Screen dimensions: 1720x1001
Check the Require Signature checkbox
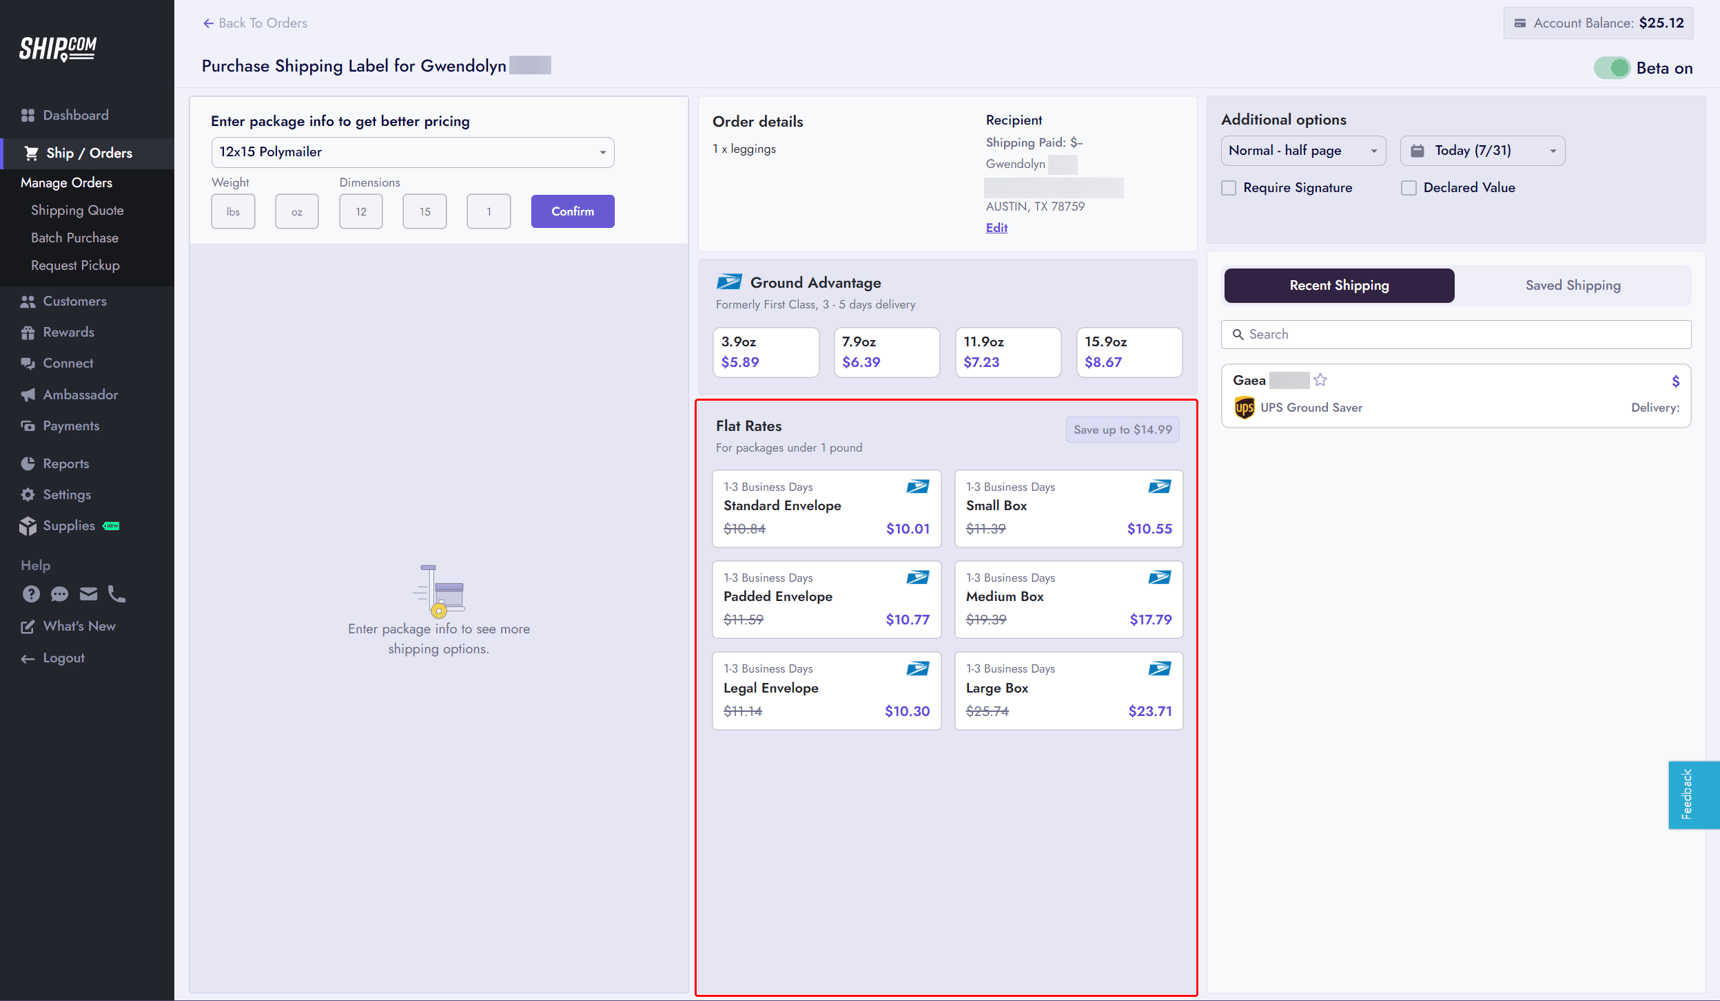(x=1229, y=188)
